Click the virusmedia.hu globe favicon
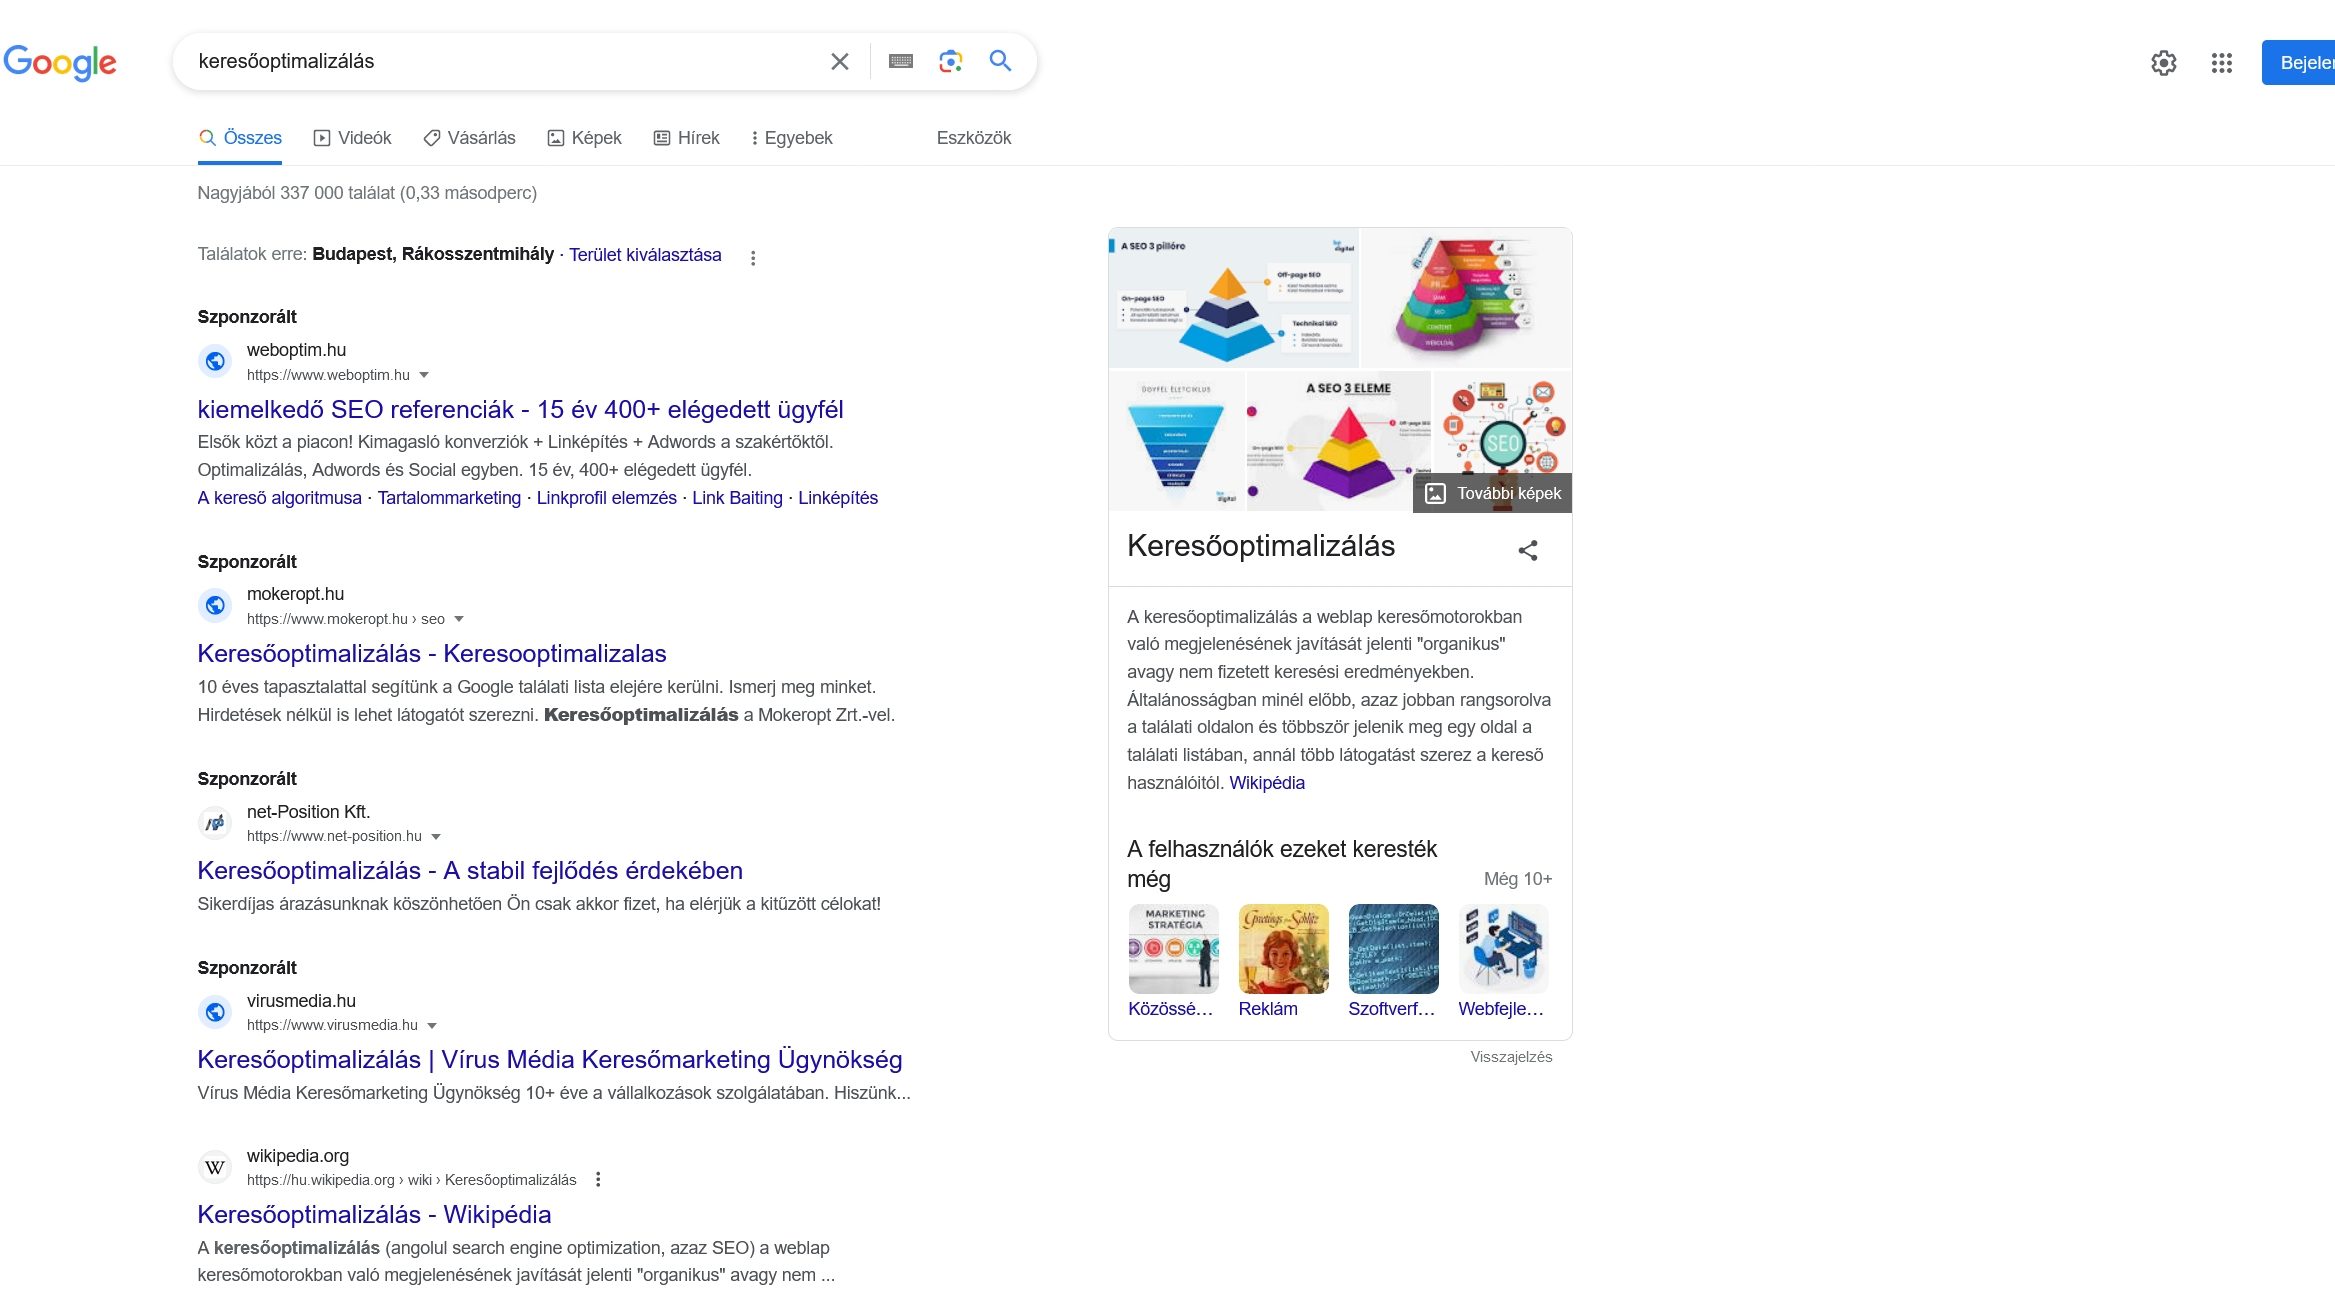 pos(215,1012)
